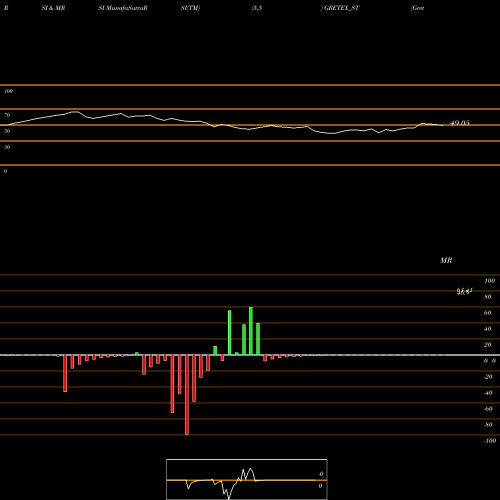Click the GRETEX_ST symbol text in the header

[342, 8]
